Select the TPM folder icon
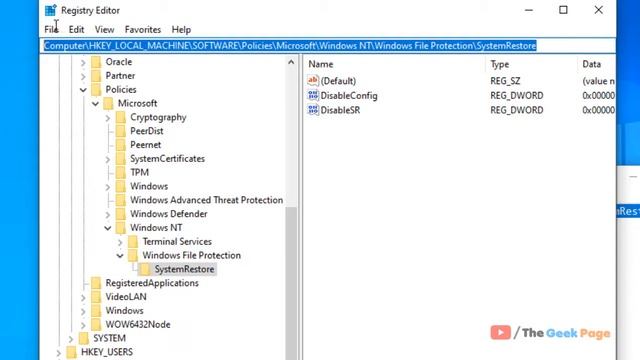 pos(120,173)
